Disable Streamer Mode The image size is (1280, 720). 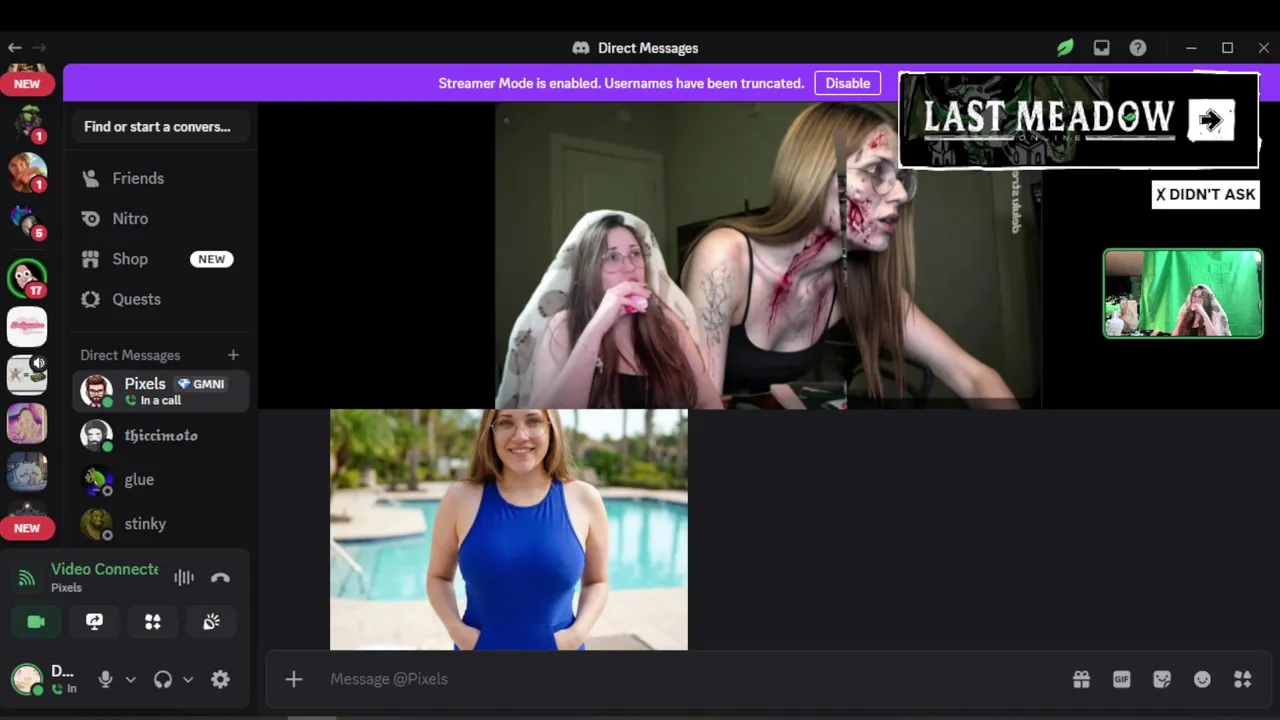click(847, 83)
